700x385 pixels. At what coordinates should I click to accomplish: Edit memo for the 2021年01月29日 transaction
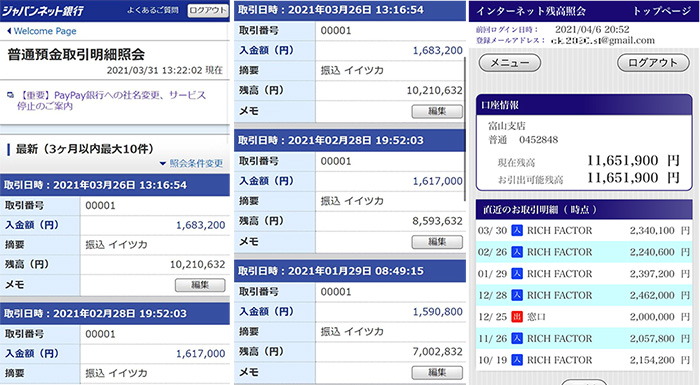(437, 372)
